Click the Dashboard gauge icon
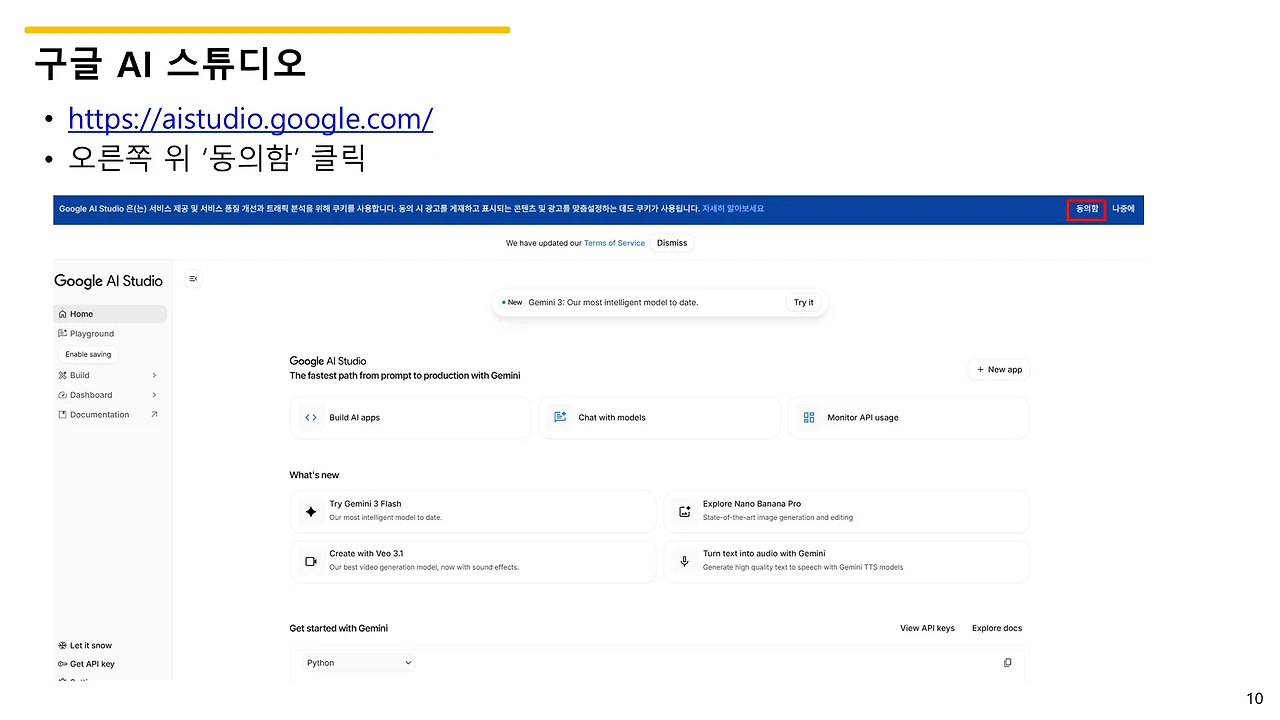The width and height of the screenshot is (1280, 720). click(62, 395)
